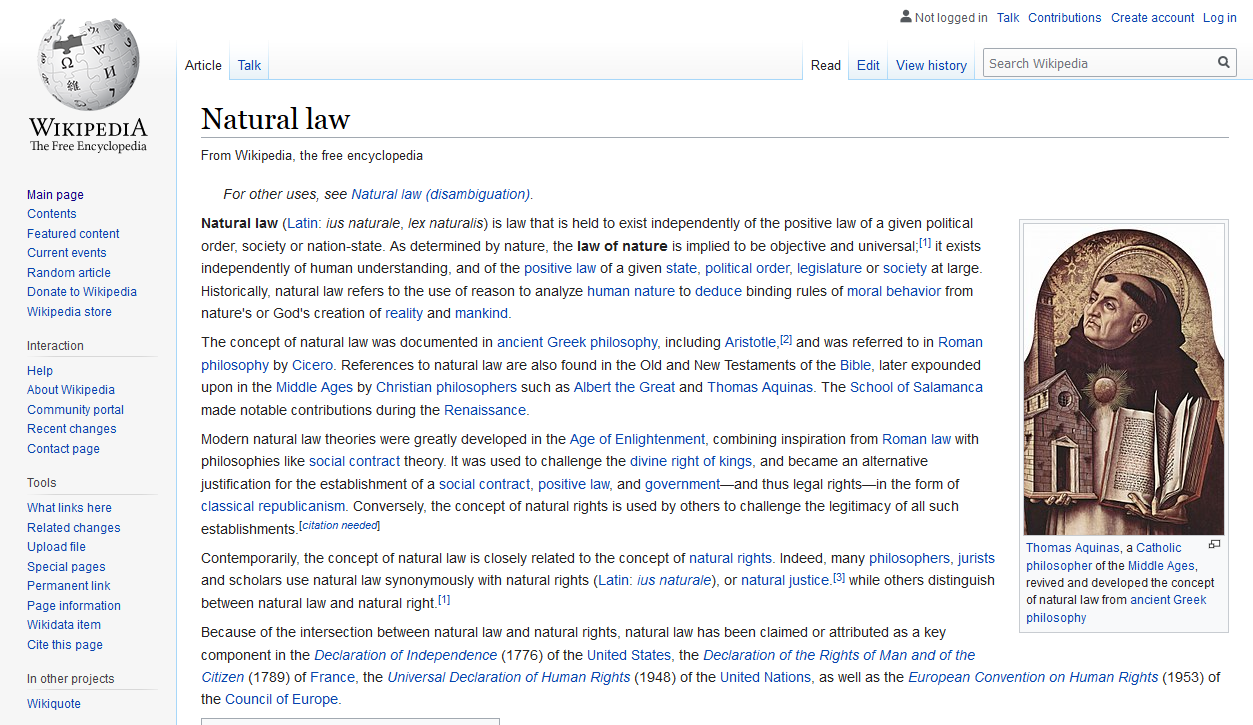Open the Renaissance link
Image resolution: width=1253 pixels, height=725 pixels.
[485, 410]
